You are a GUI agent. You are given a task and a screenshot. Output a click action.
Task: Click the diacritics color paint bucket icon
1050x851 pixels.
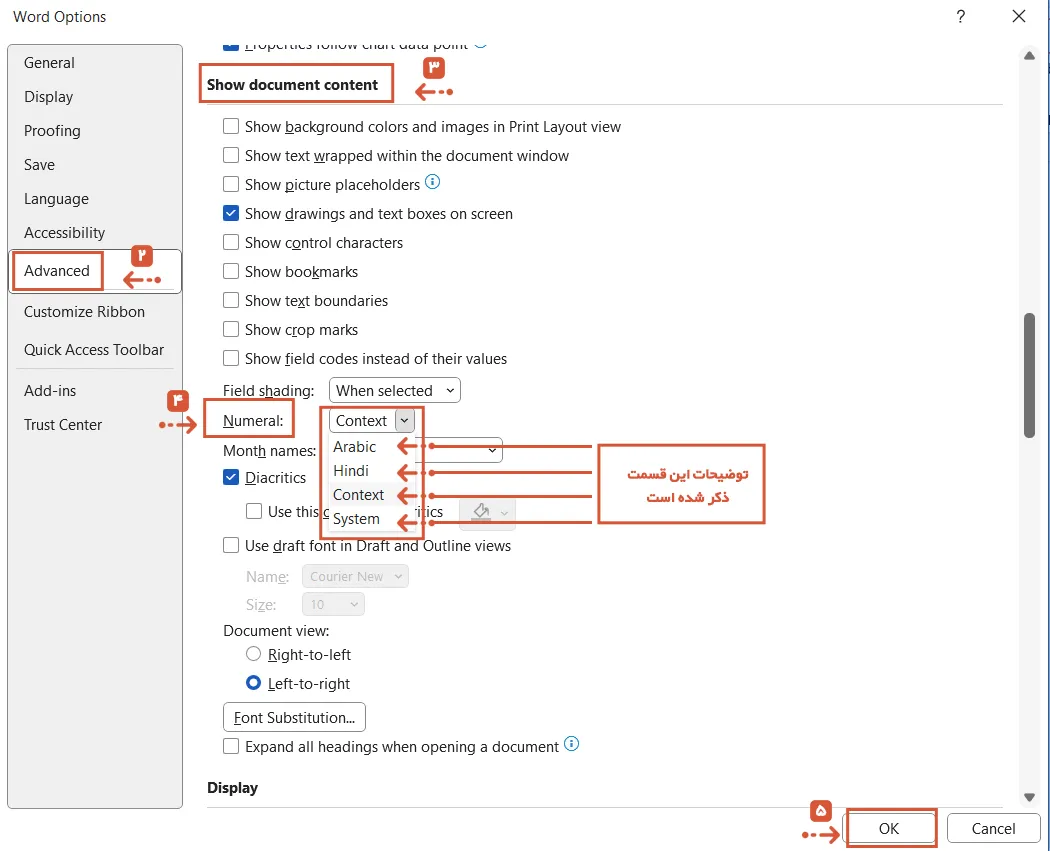(481, 512)
